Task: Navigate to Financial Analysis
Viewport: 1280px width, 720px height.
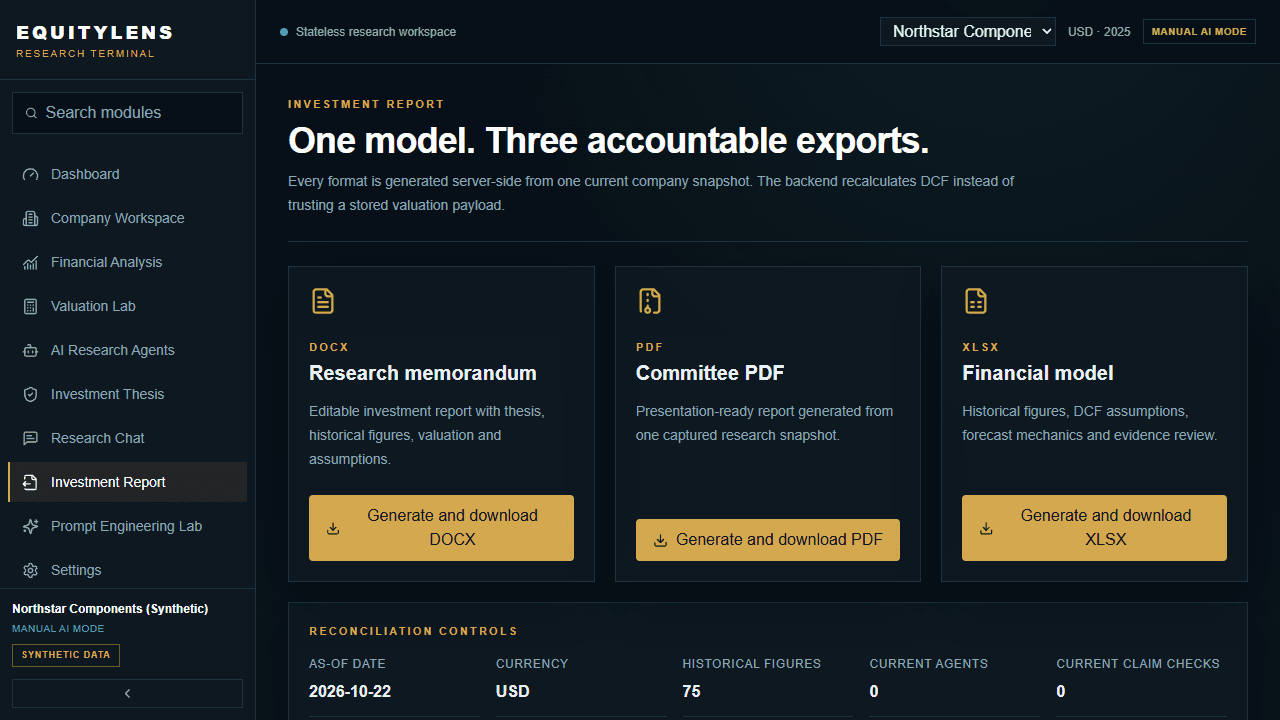Action: [x=127, y=262]
